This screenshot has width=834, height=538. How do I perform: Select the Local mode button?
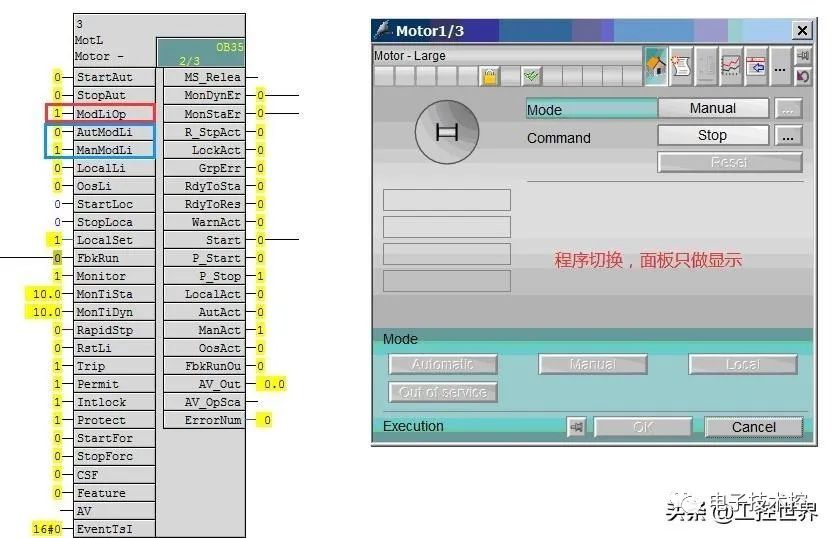click(743, 365)
